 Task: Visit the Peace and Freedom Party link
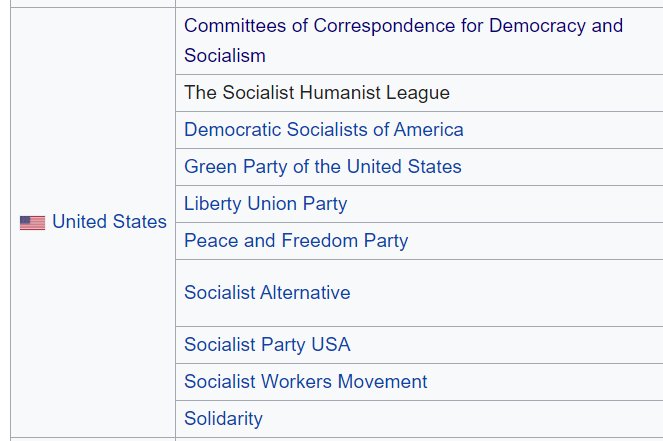coord(295,241)
